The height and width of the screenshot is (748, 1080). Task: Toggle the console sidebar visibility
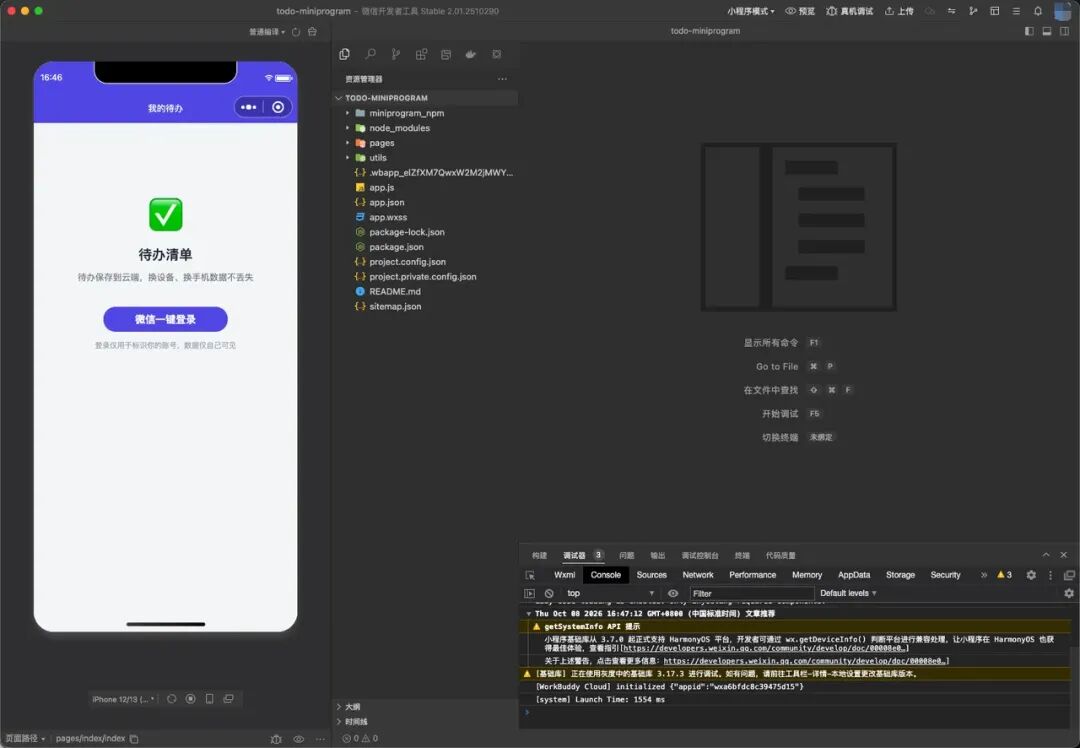click(529, 593)
